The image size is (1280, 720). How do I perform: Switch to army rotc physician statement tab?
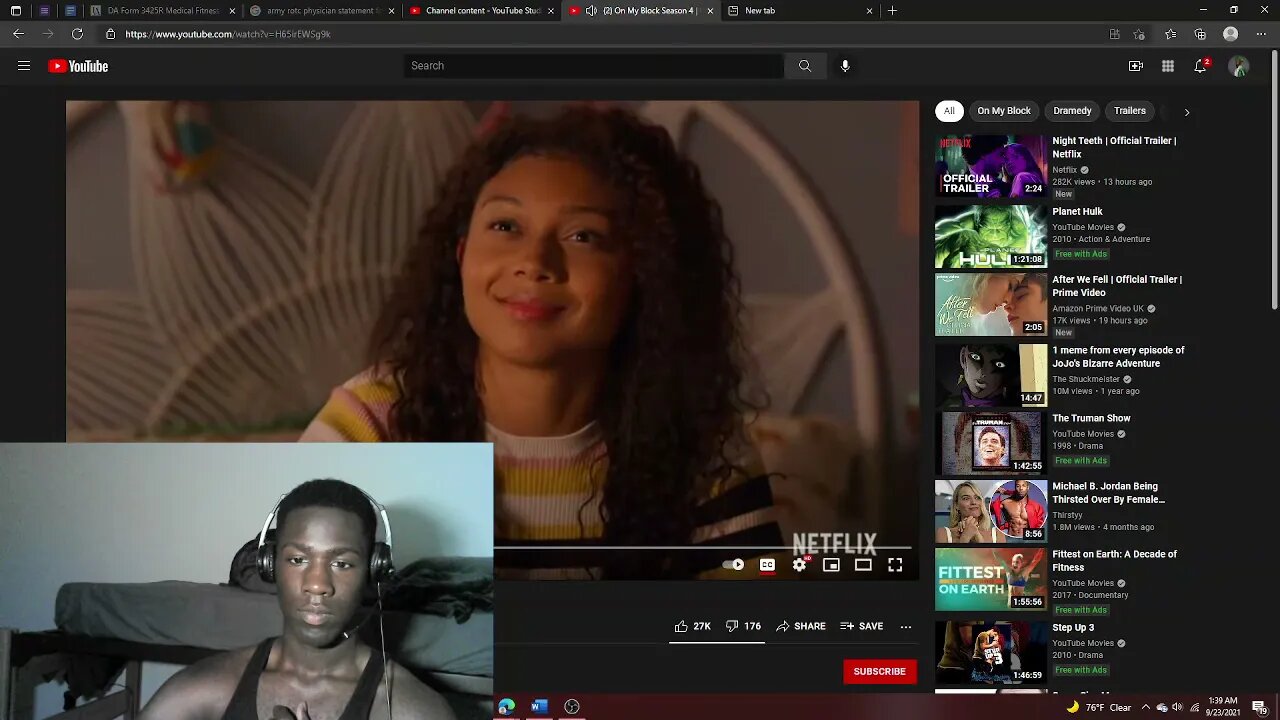[x=322, y=11]
